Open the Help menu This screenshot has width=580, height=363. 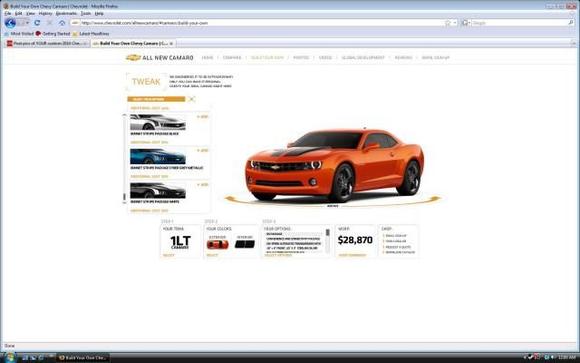click(x=99, y=13)
